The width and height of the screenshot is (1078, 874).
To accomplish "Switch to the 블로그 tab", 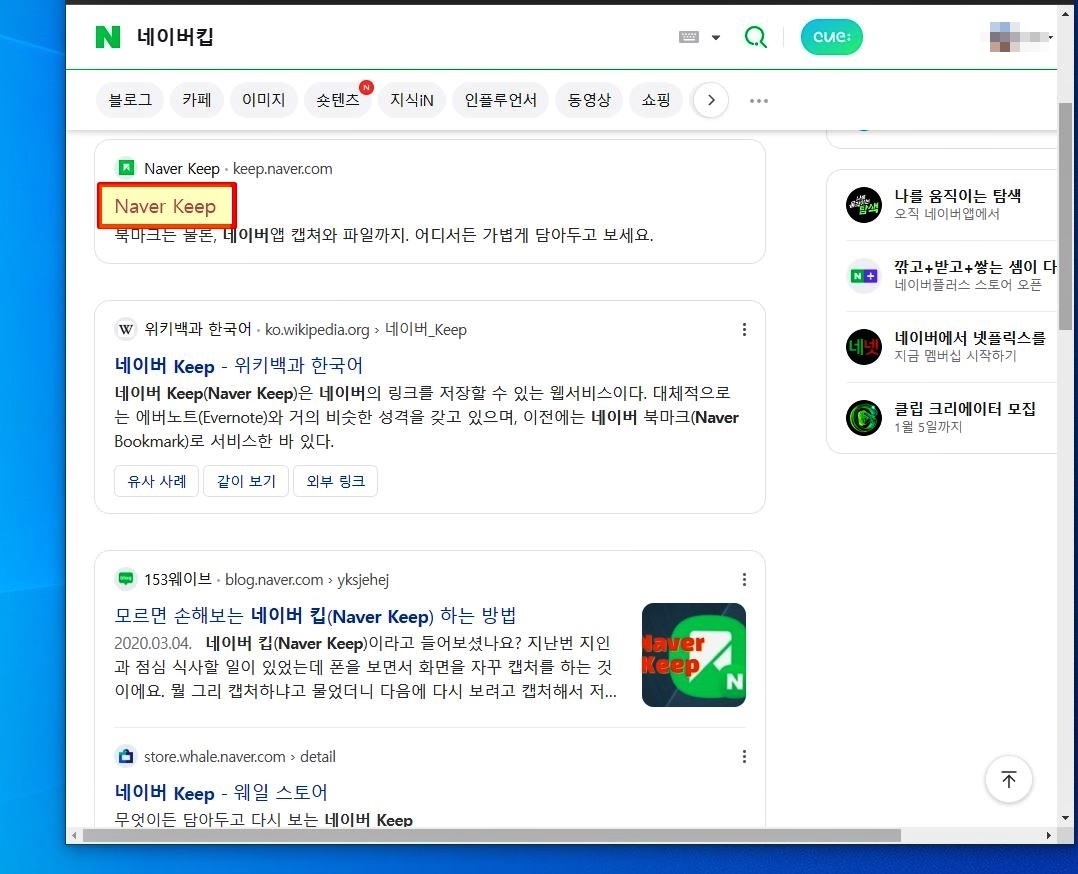I will [x=130, y=100].
